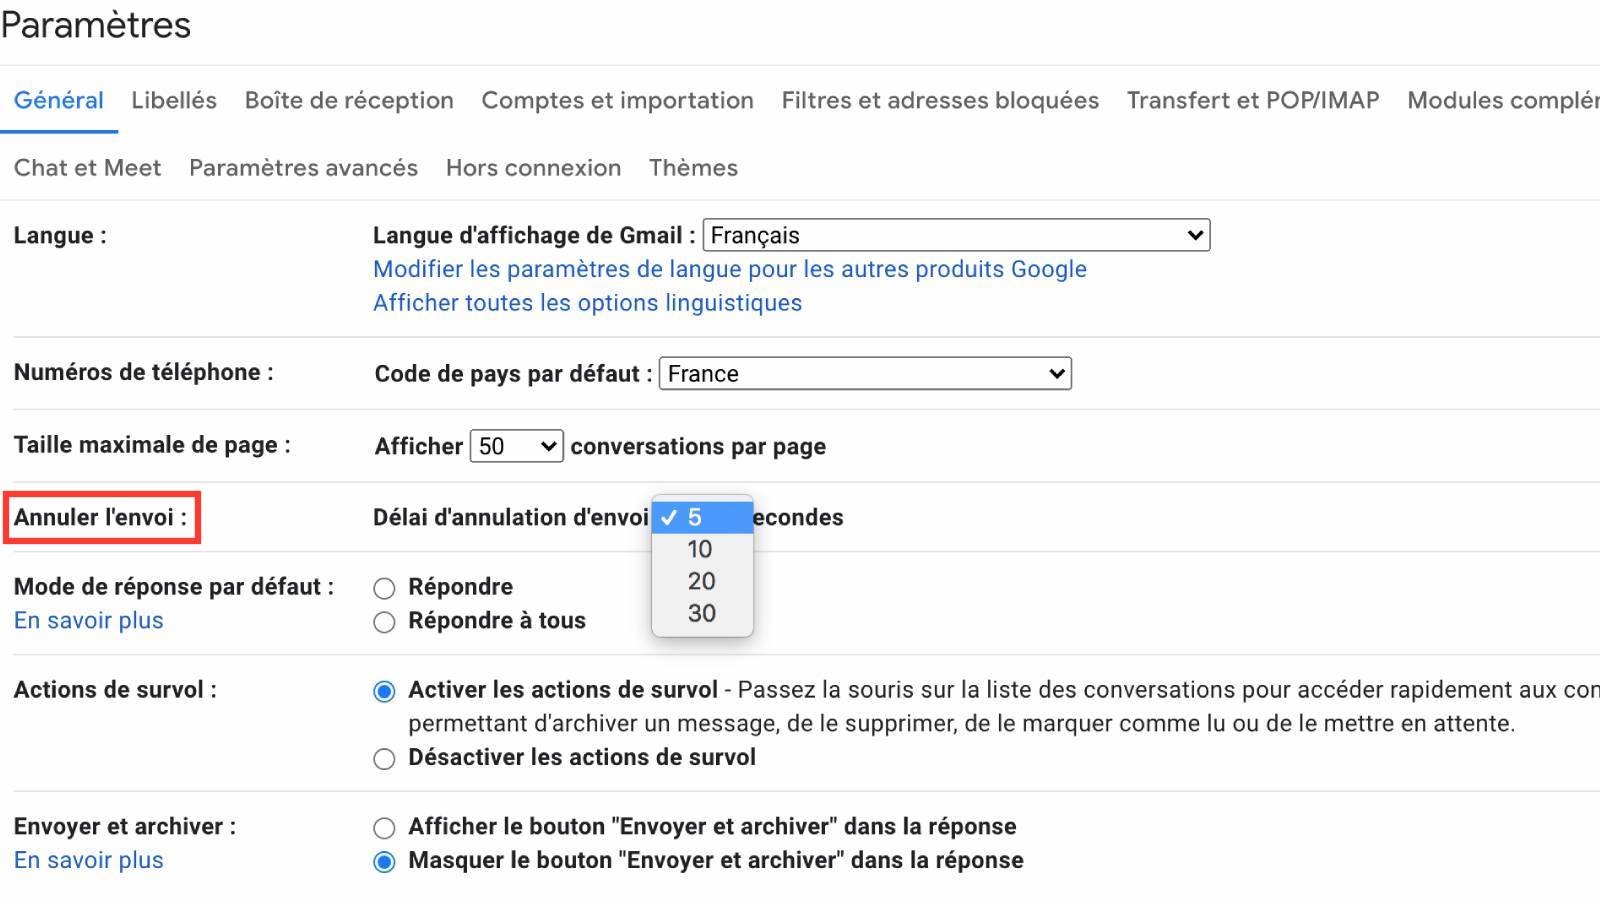
Task: Open Modifier les paramètres de langue link
Action: (x=729, y=269)
